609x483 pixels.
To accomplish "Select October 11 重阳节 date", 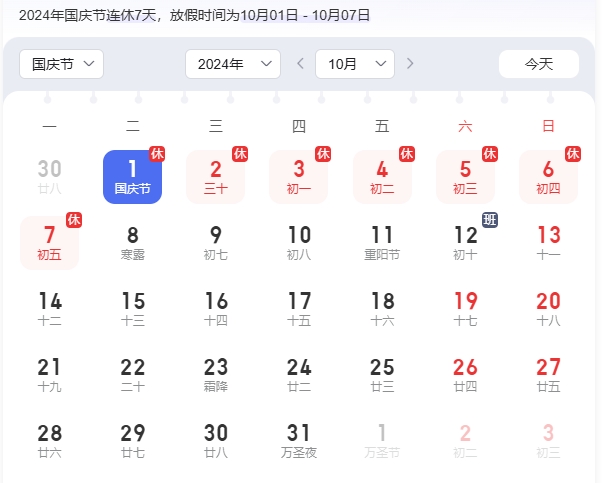I will (x=382, y=243).
